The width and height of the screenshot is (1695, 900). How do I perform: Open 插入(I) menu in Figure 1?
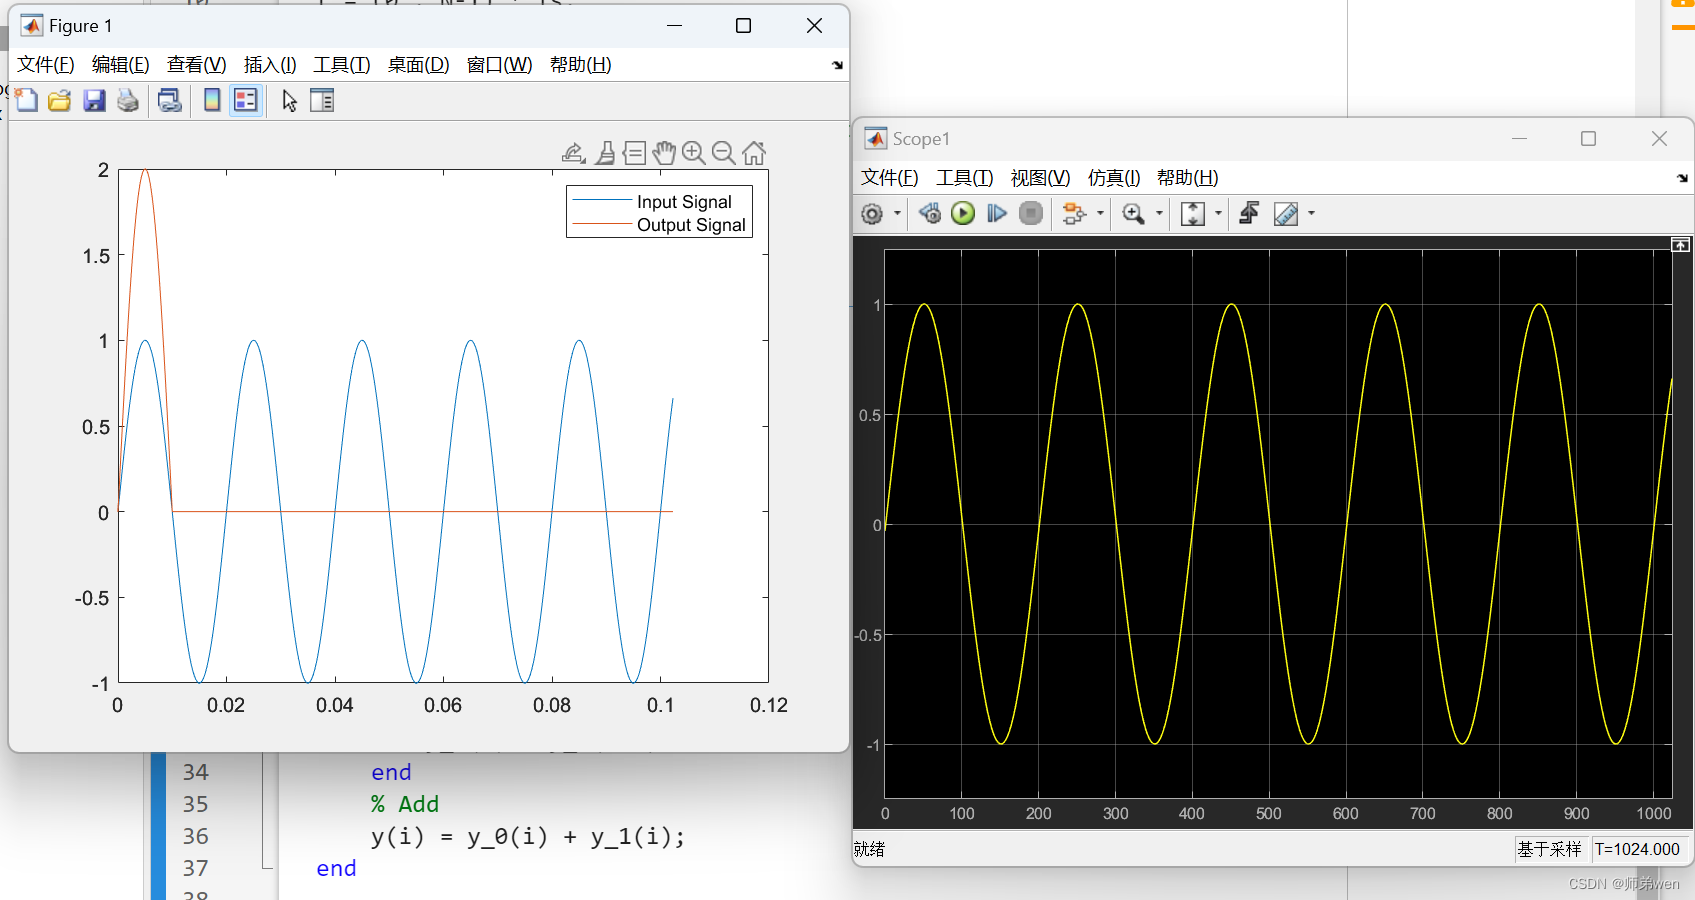[x=270, y=65]
